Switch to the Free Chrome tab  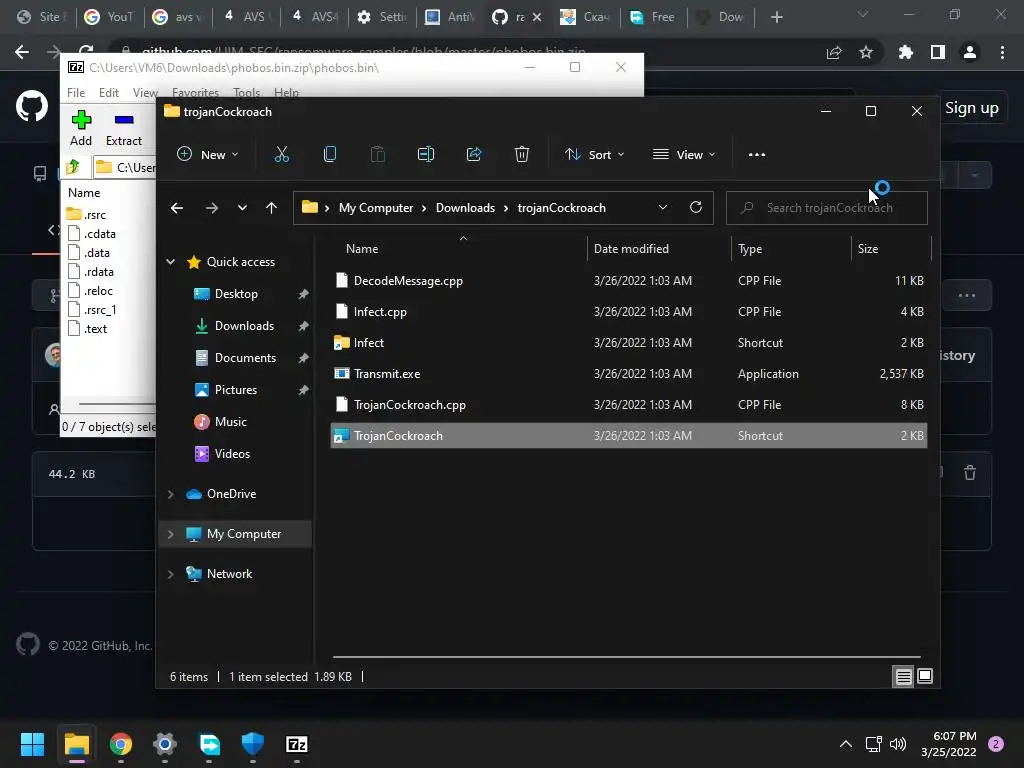[x=653, y=17]
